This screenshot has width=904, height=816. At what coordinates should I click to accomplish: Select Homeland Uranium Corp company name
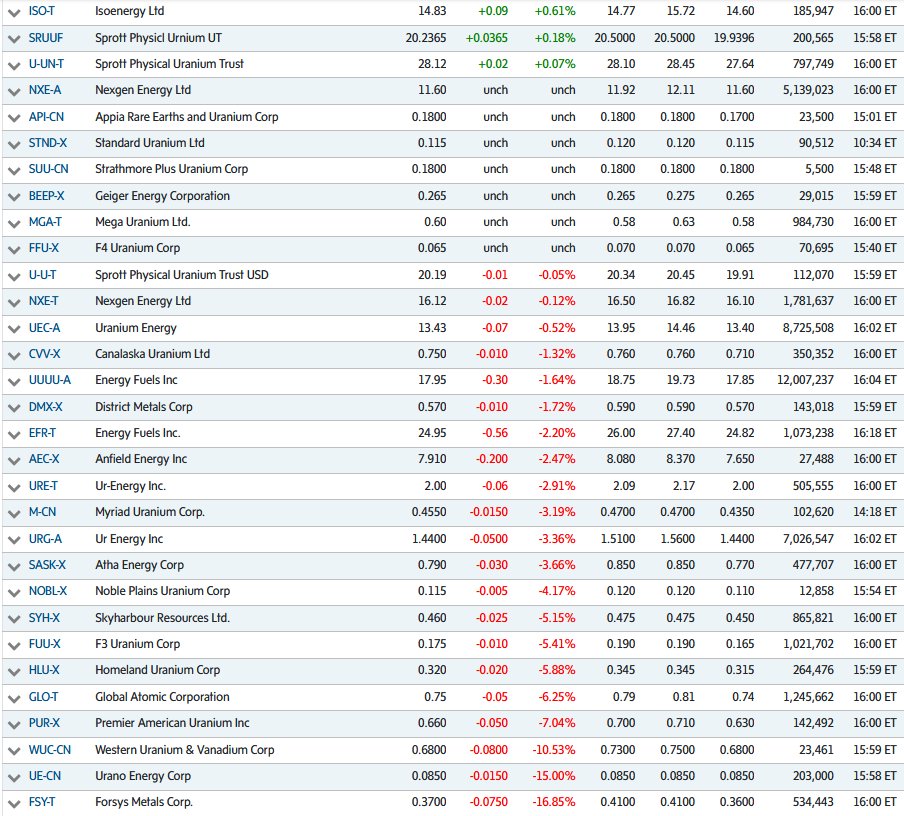coord(157,670)
